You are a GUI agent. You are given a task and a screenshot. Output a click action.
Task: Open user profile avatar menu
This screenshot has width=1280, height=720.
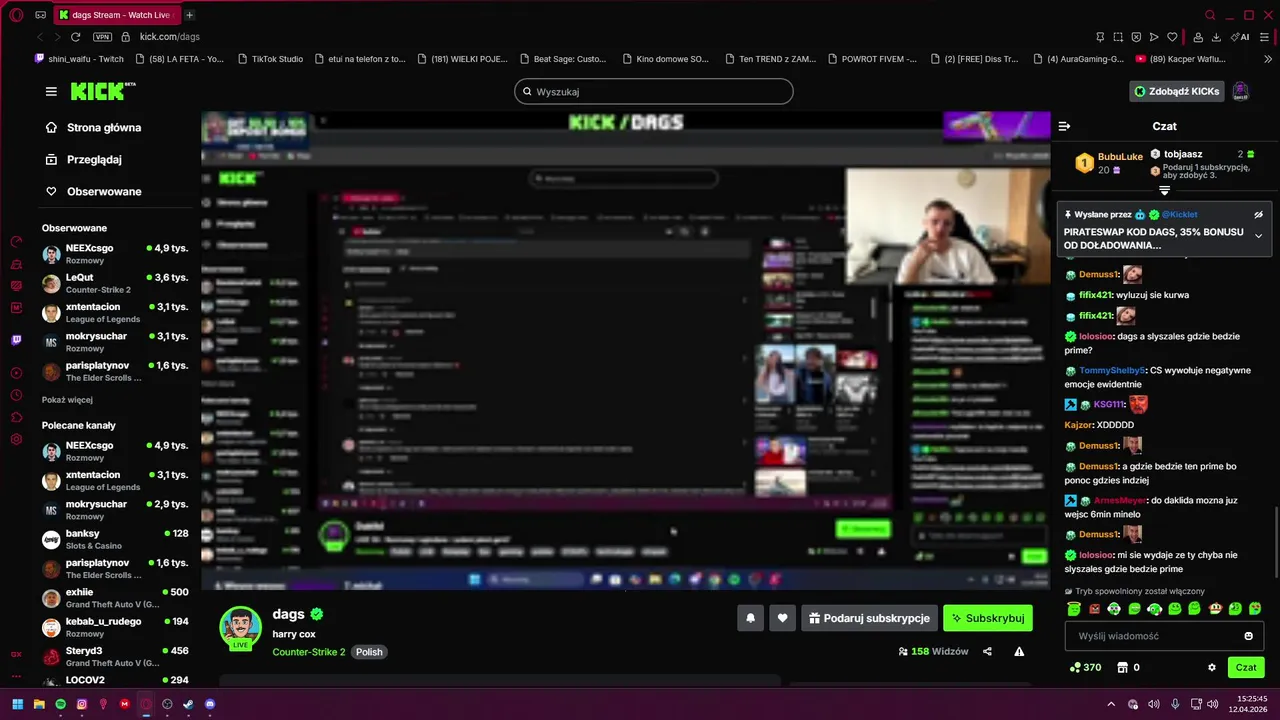pos(1240,91)
